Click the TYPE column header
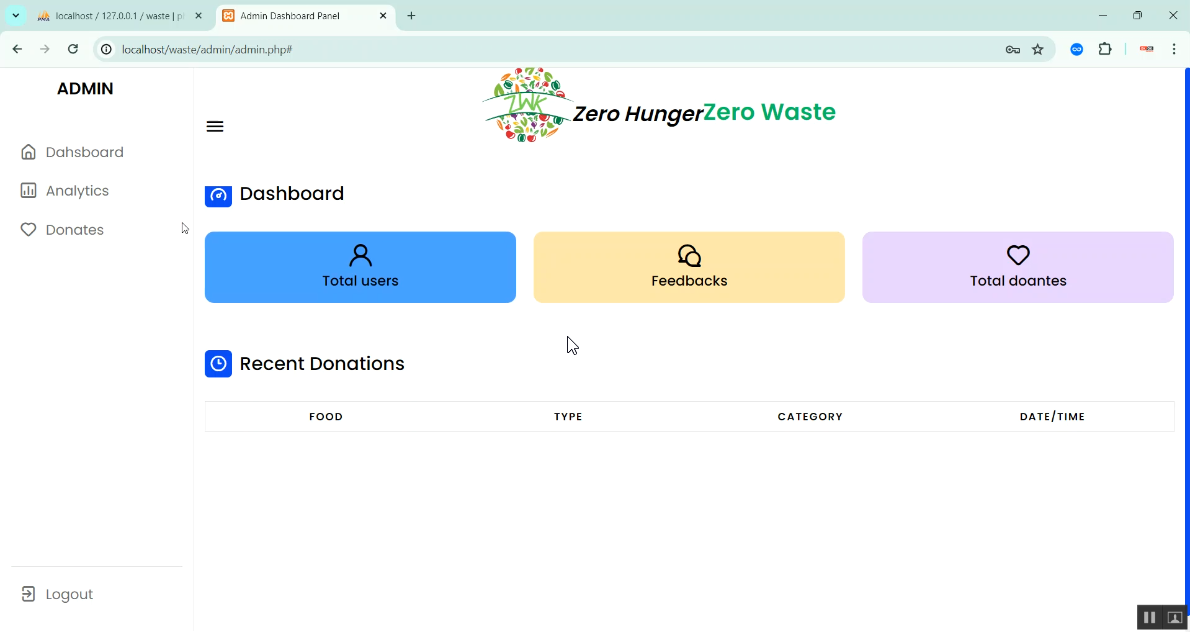Screen dimensions: 1190x632 coord(568,417)
